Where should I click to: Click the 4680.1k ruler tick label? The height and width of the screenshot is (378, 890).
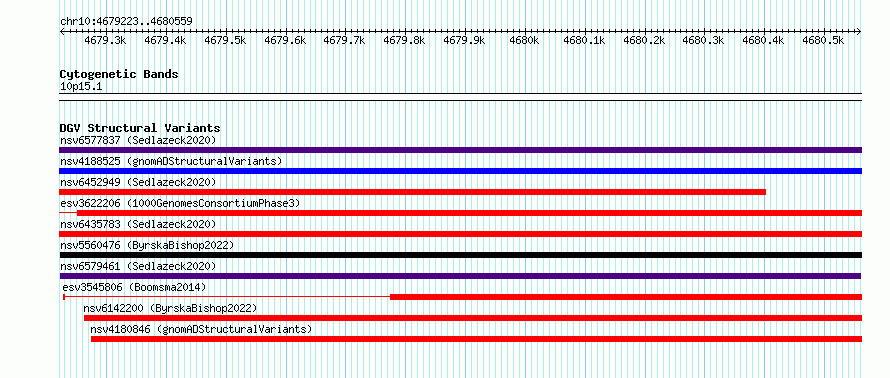584,40
